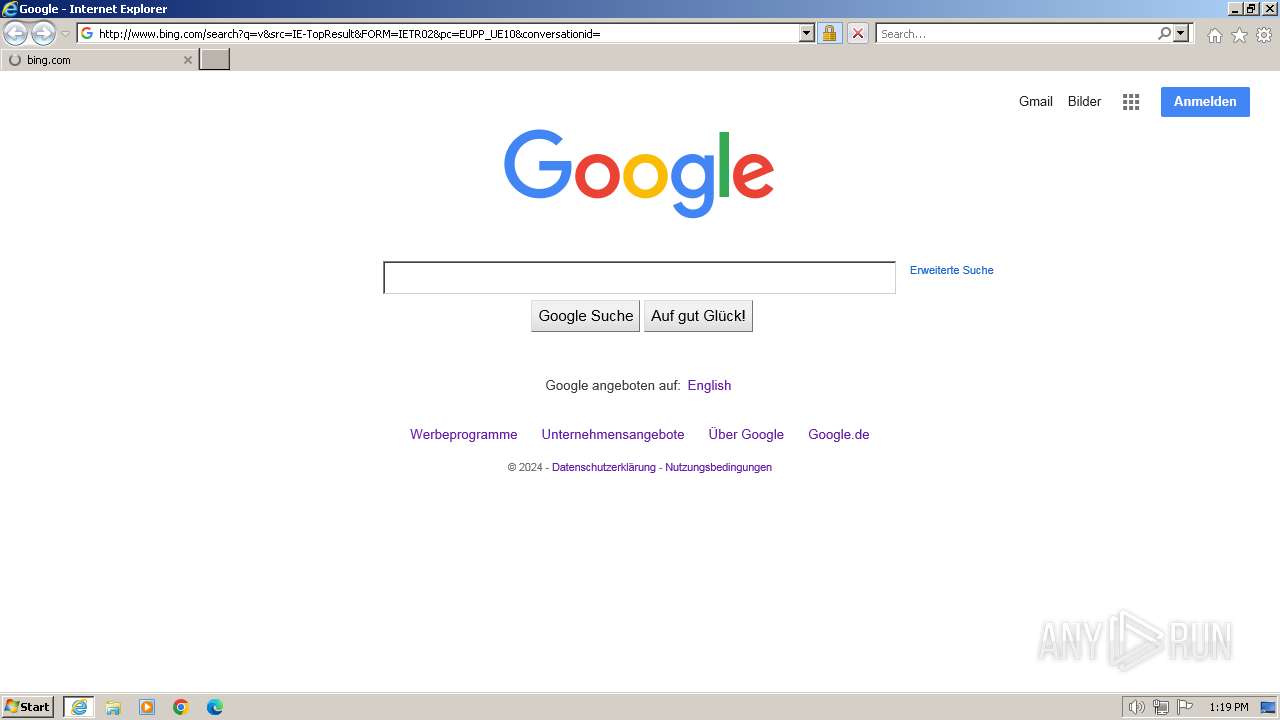
Task: Open the Gmail link
Action: 1036,101
